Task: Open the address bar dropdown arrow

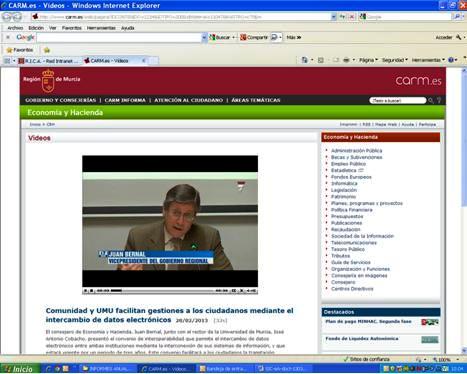Action: click(x=334, y=17)
